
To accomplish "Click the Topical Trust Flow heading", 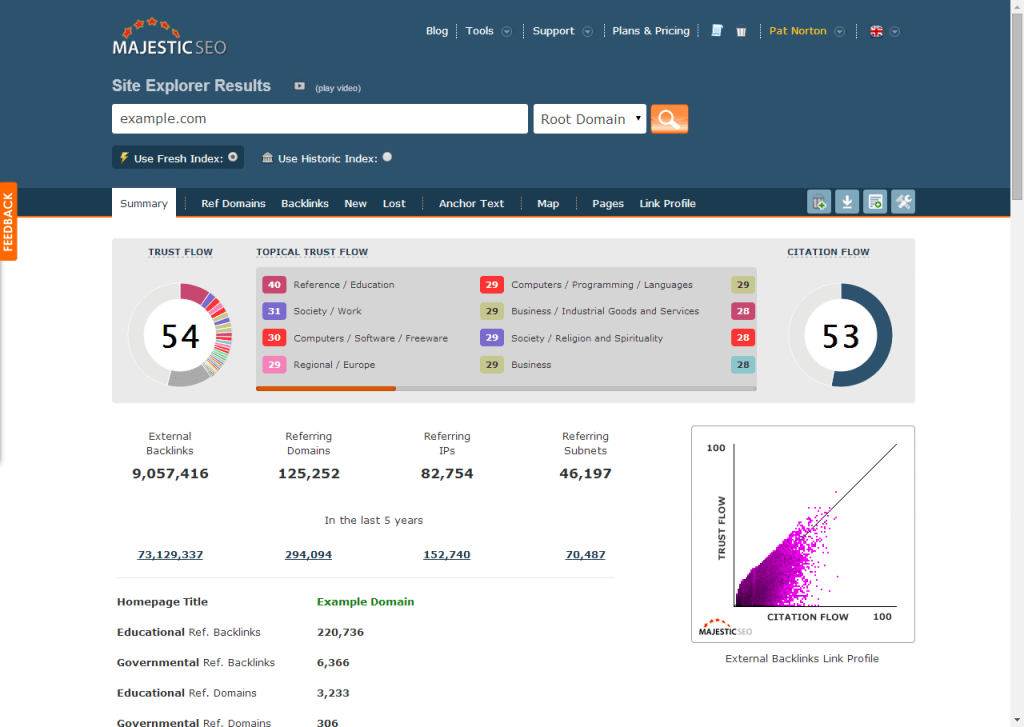I will coord(312,252).
